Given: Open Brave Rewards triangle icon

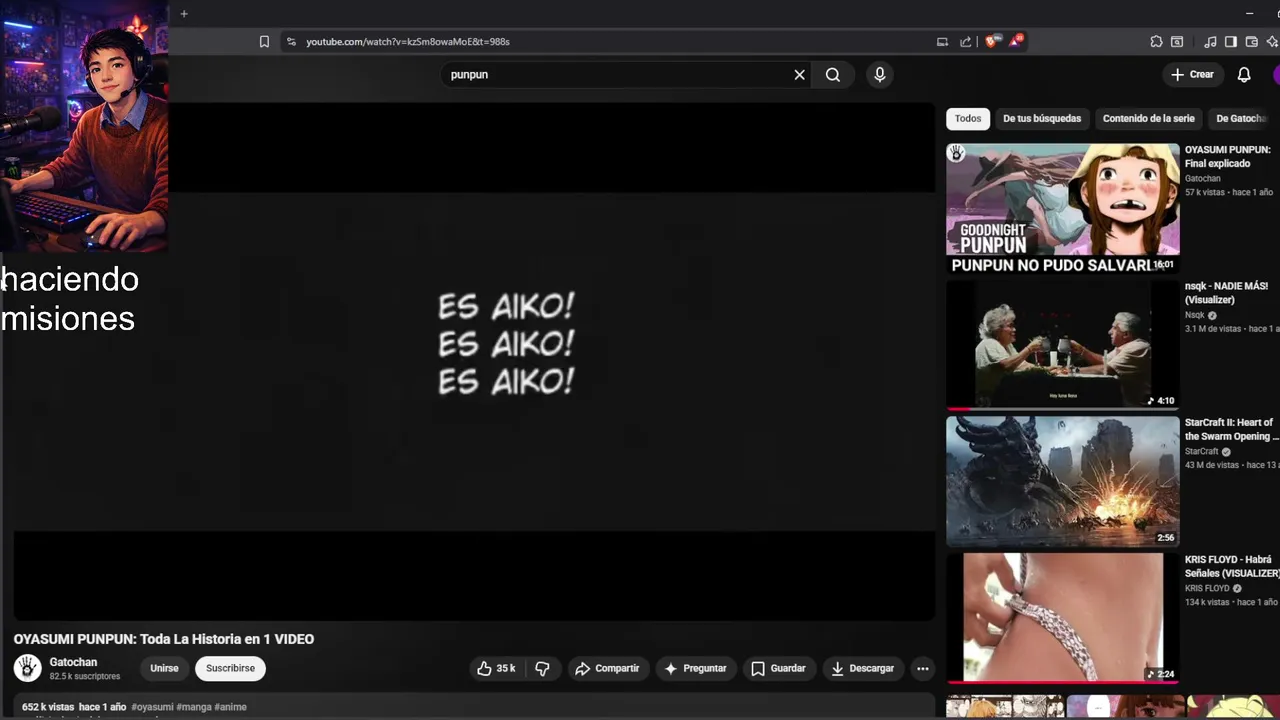Looking at the screenshot, I should pyautogui.click(x=1016, y=41).
